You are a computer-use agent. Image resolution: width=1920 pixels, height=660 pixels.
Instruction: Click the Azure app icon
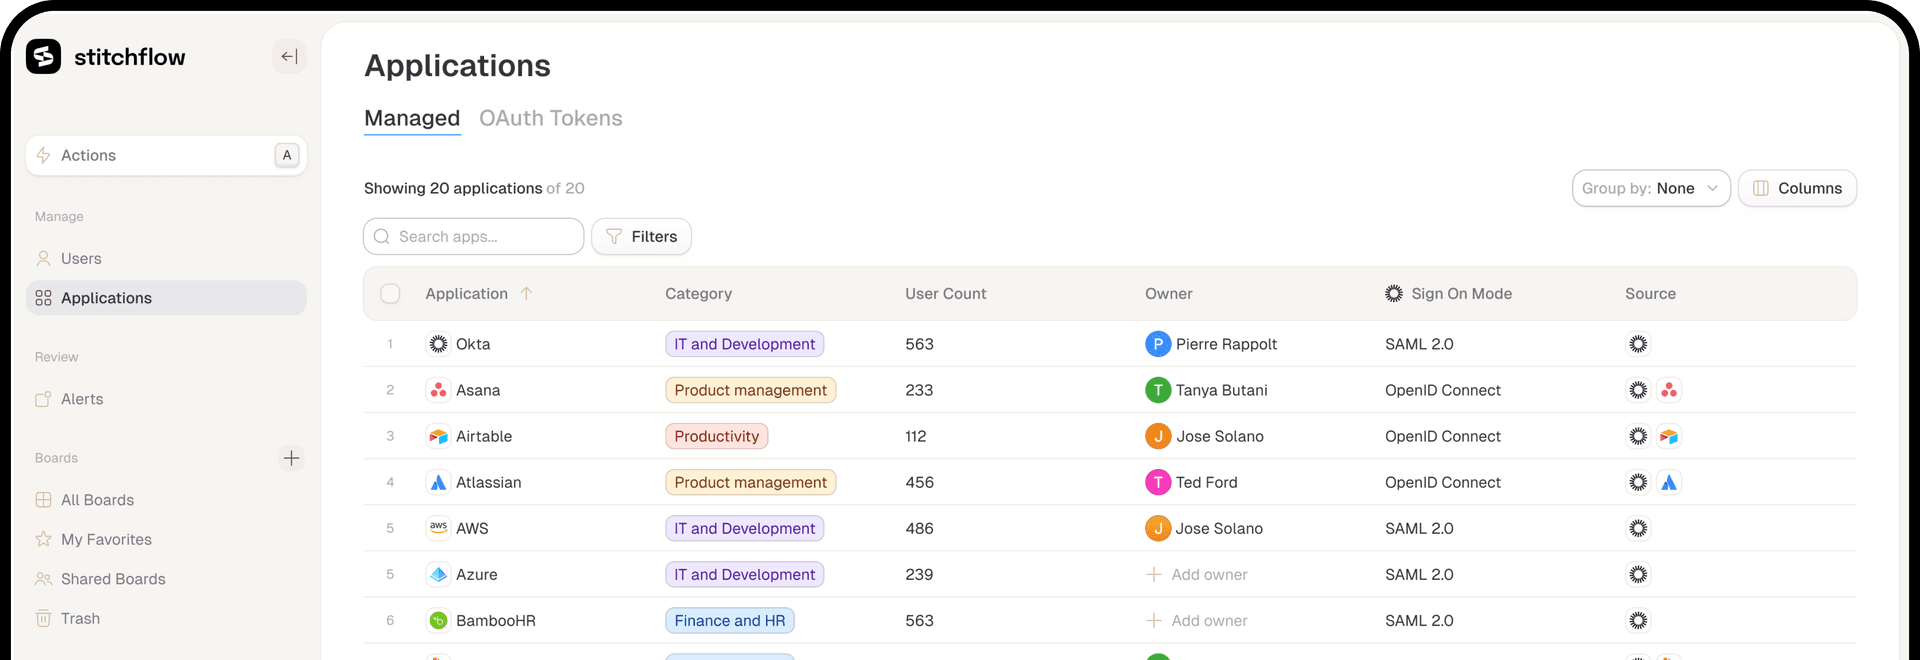tap(438, 574)
